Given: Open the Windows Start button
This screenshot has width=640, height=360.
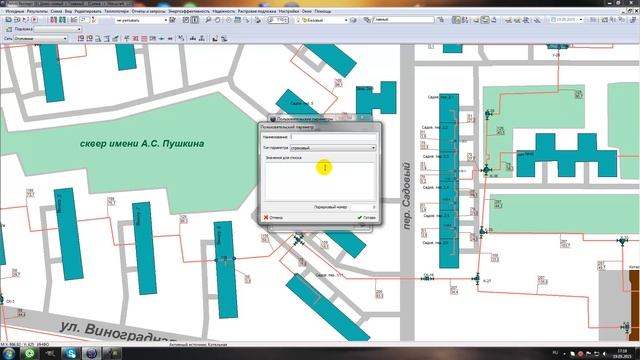Looking at the screenshot, I should click(x=9, y=353).
